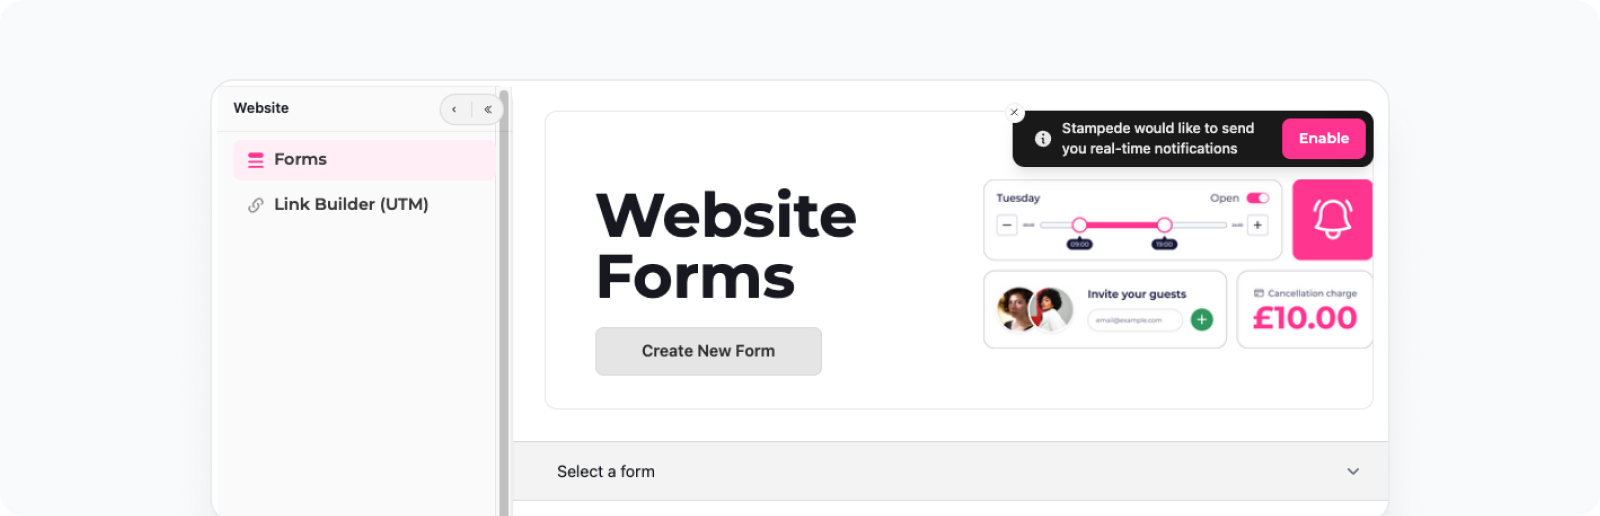Click the 09:00 start slider handle
The height and width of the screenshot is (516, 1600).
tap(1079, 225)
